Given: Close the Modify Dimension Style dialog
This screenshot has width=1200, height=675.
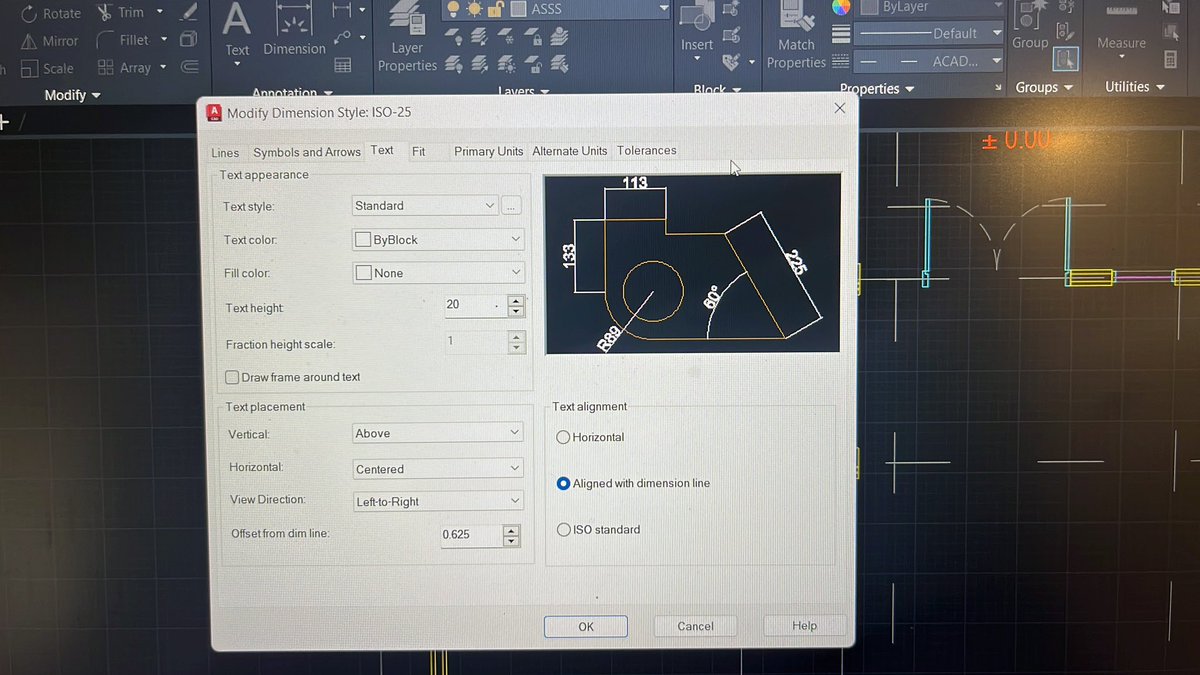Looking at the screenshot, I should (840, 108).
